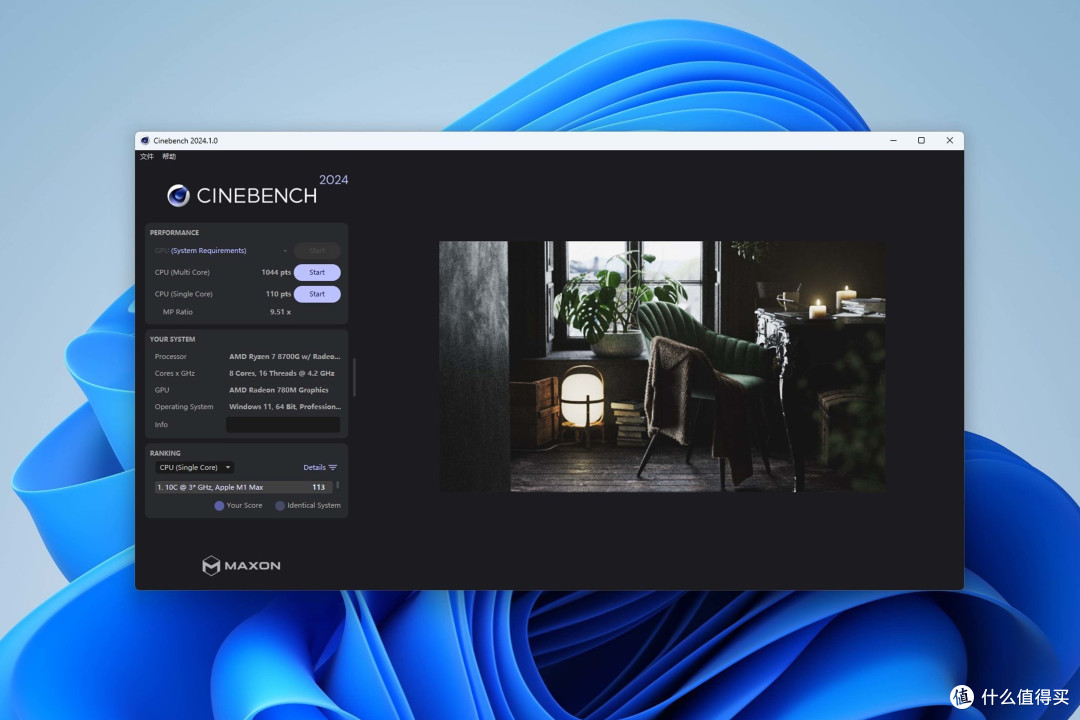Click the Maxon logo

(241, 566)
